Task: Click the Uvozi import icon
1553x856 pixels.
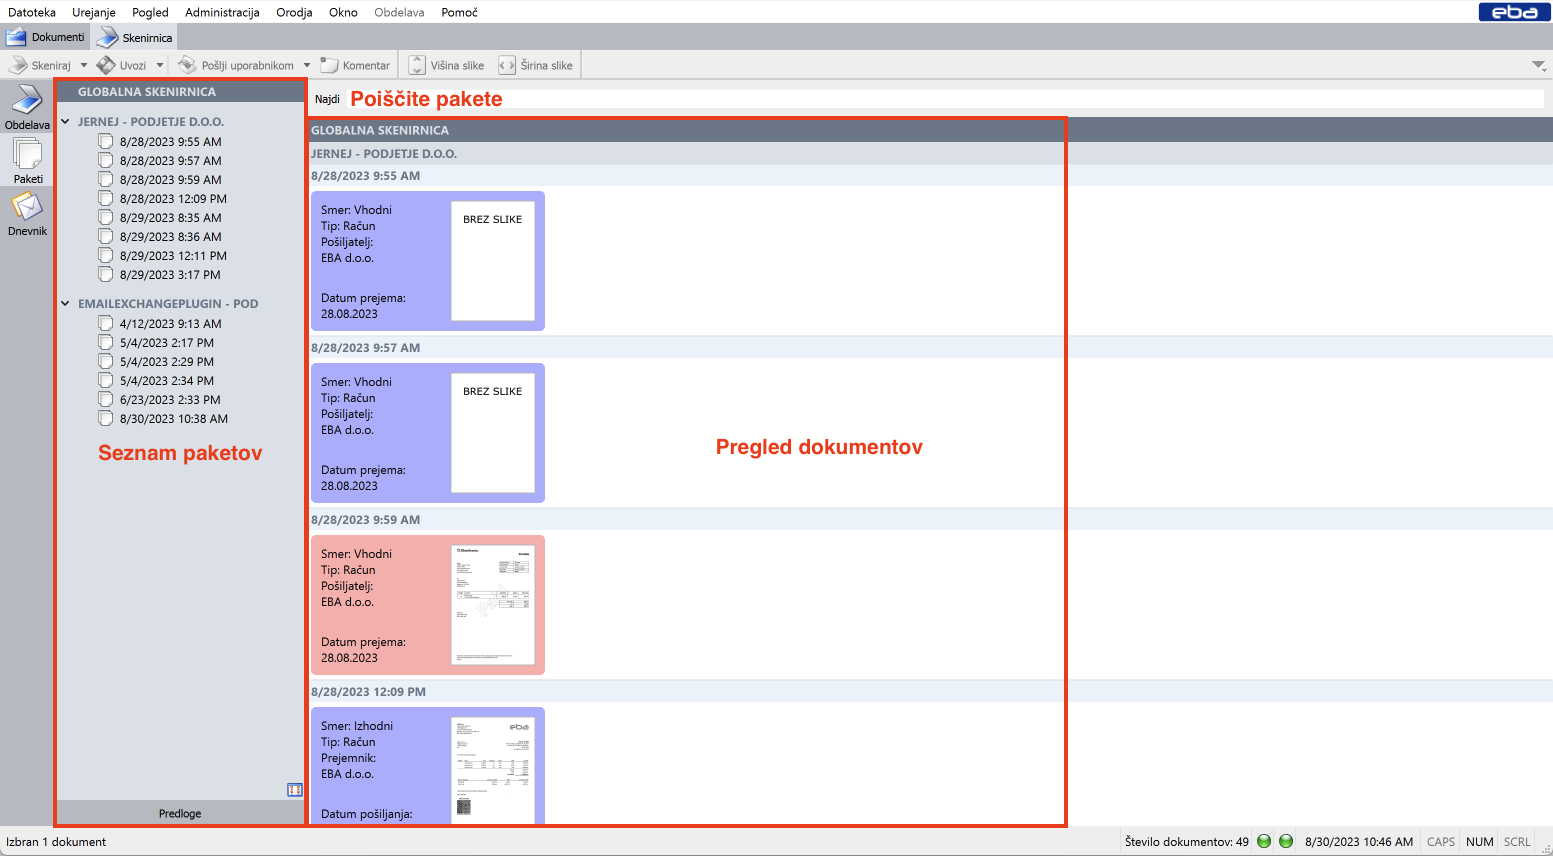Action: click(x=106, y=65)
